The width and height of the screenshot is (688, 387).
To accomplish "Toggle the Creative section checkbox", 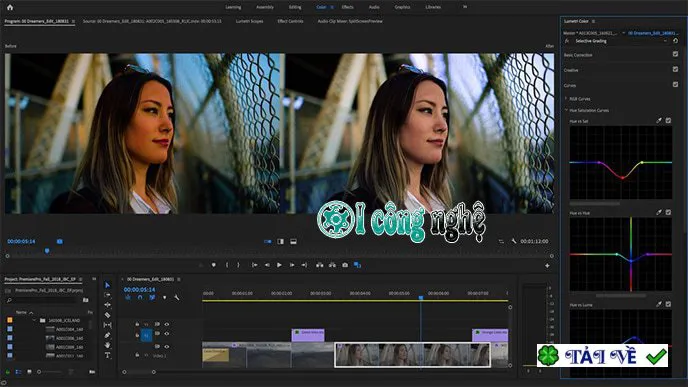I will (x=675, y=69).
